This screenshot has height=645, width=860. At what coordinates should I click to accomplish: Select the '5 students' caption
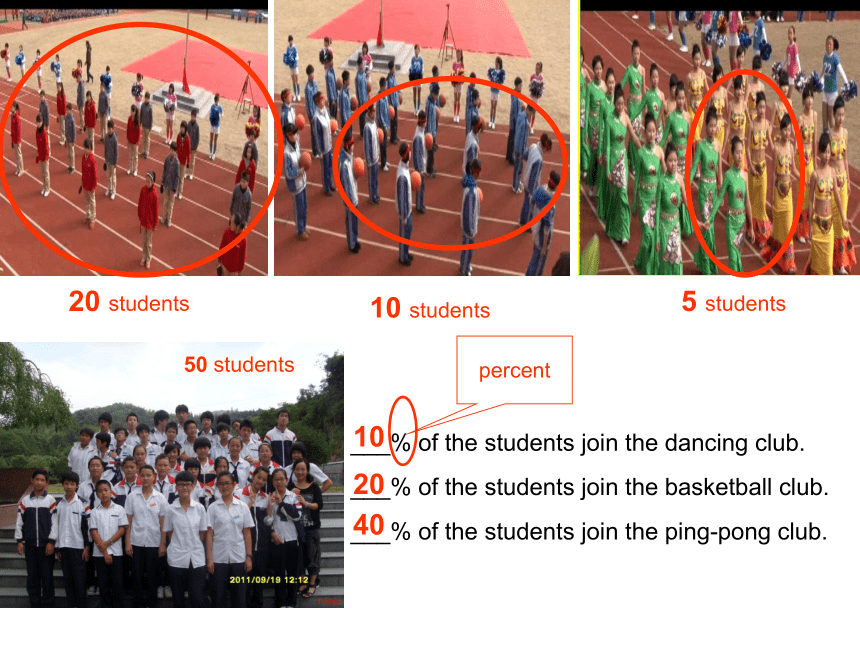[x=733, y=302]
